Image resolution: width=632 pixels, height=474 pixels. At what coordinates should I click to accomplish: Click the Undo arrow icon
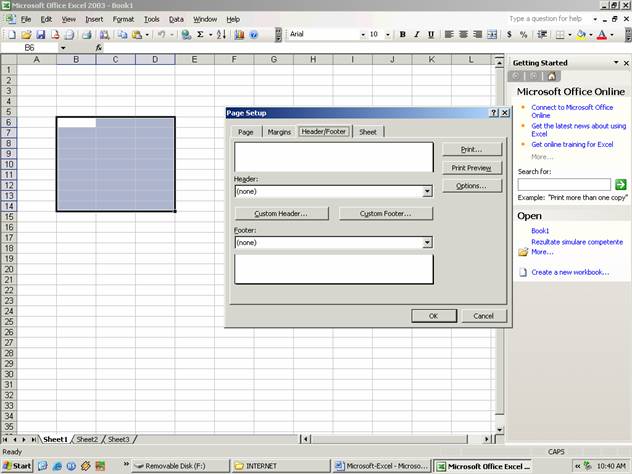[x=162, y=35]
